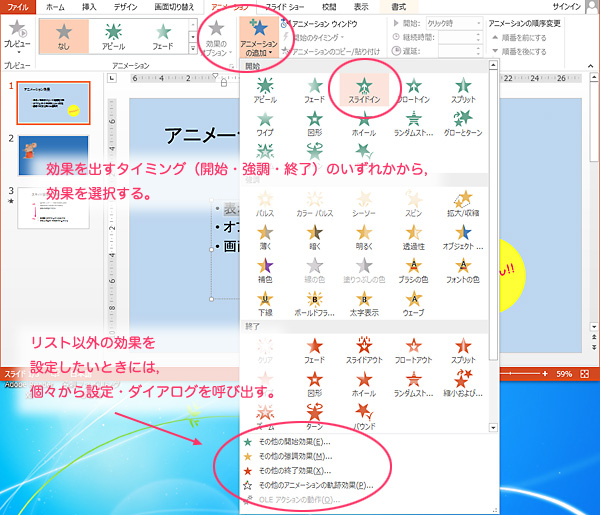Open the ファイル tab

(x=18, y=7)
